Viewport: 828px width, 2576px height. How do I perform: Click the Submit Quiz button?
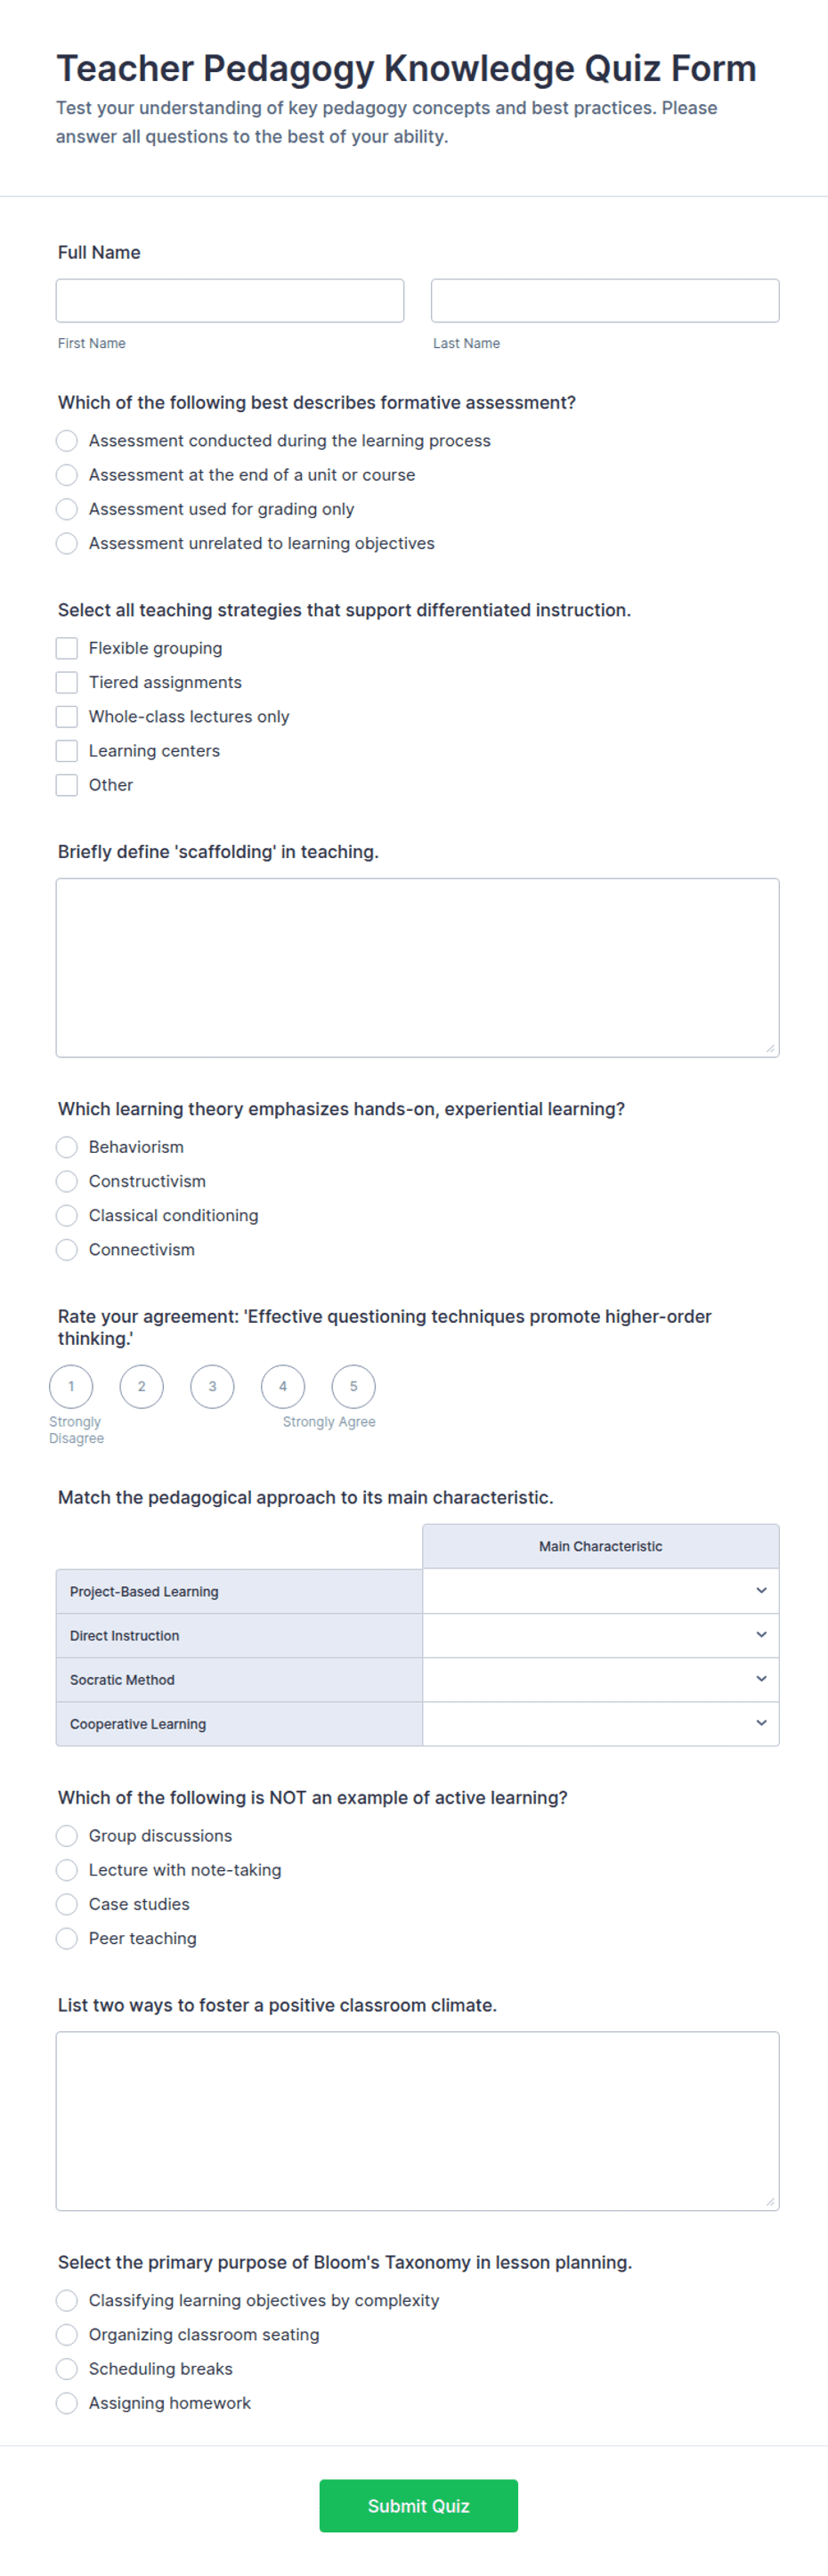point(418,2505)
